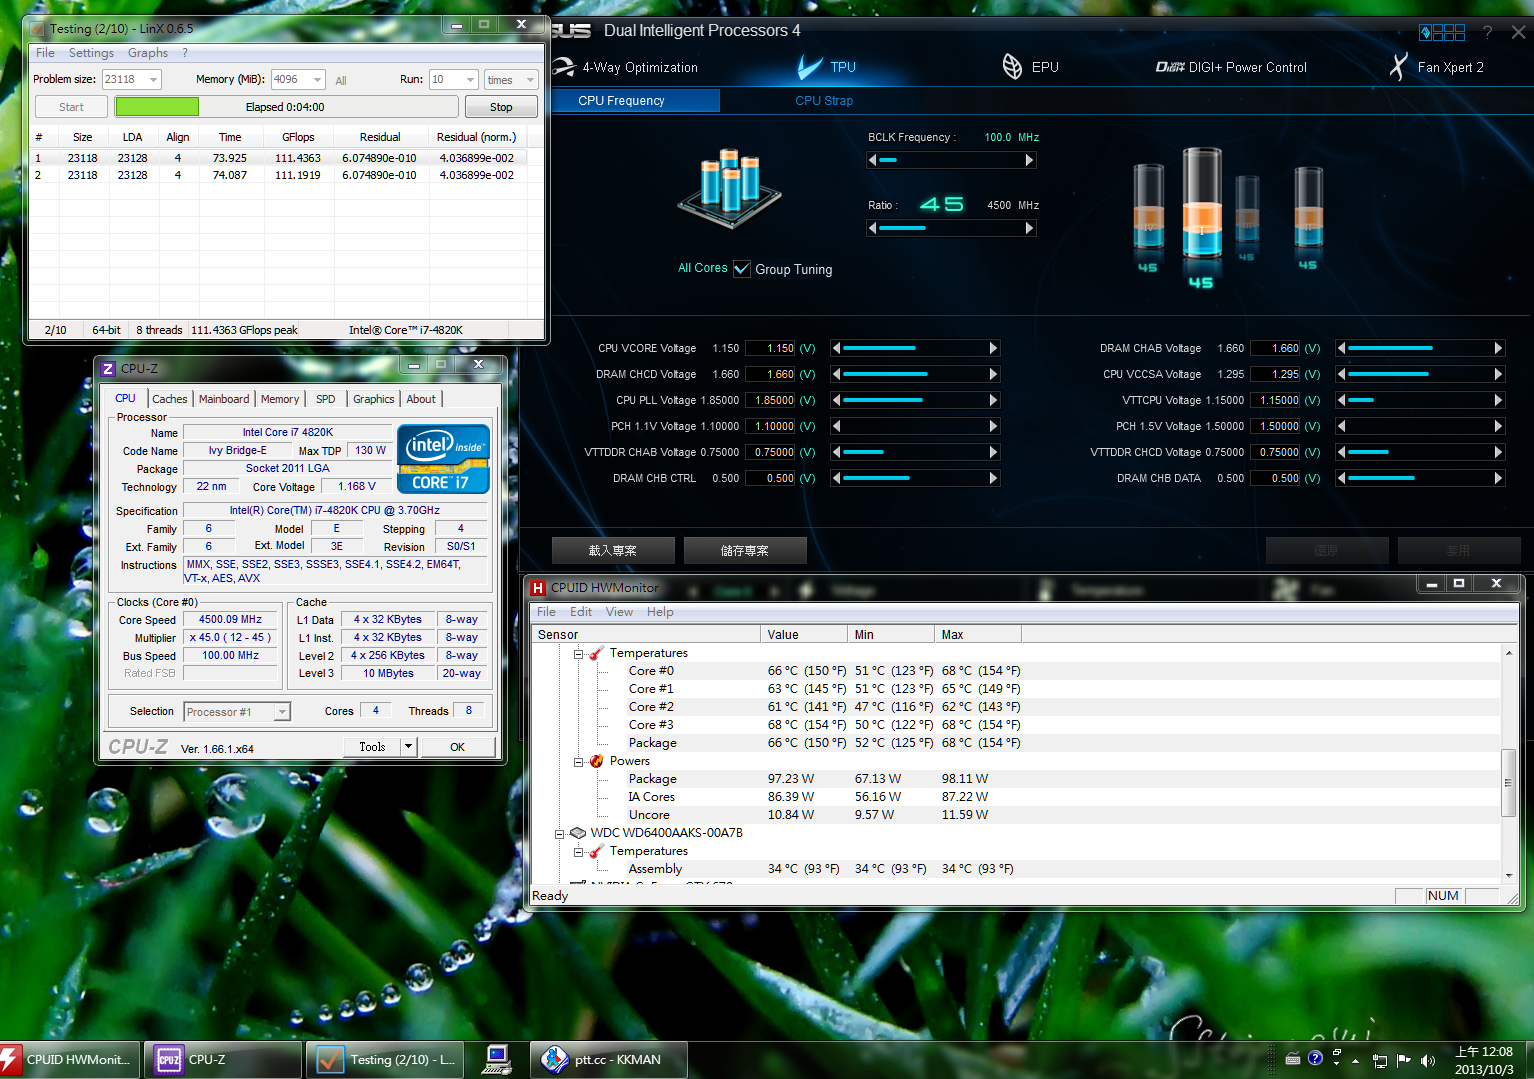Image resolution: width=1534 pixels, height=1079 pixels.
Task: Open LinX Graphs menu
Action: point(148,53)
